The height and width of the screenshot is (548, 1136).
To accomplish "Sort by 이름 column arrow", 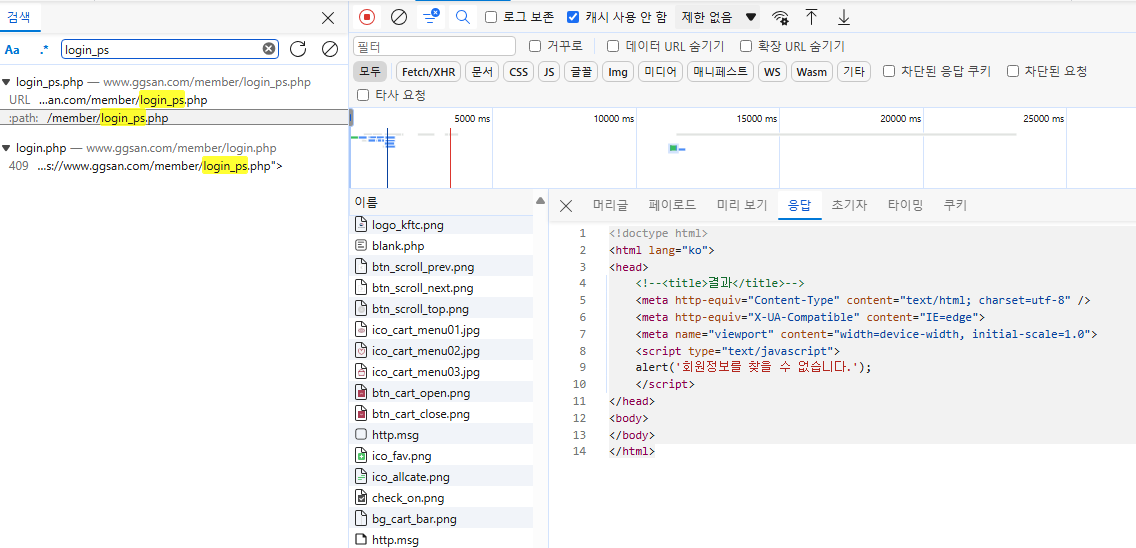I will pos(539,201).
